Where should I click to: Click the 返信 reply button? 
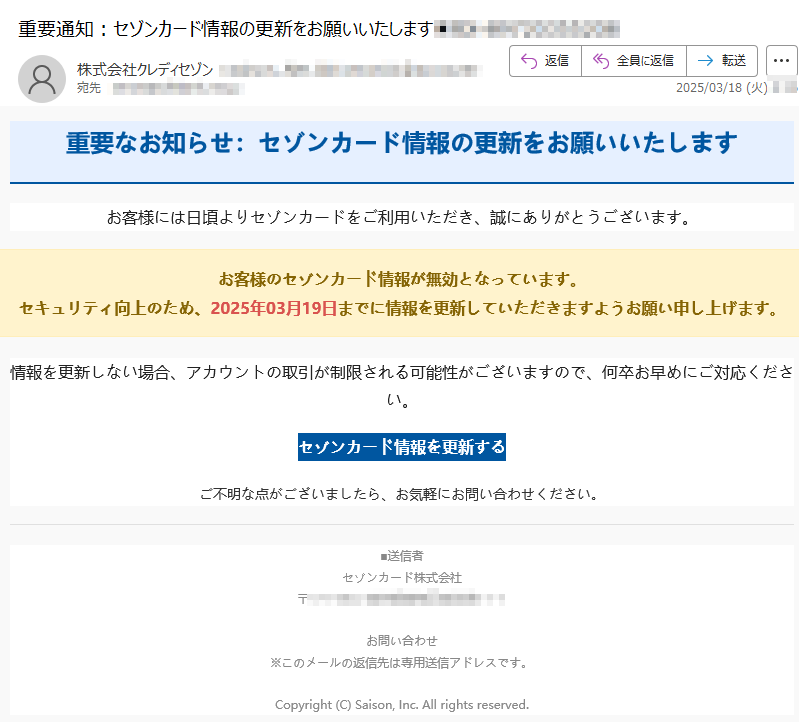tap(545, 61)
